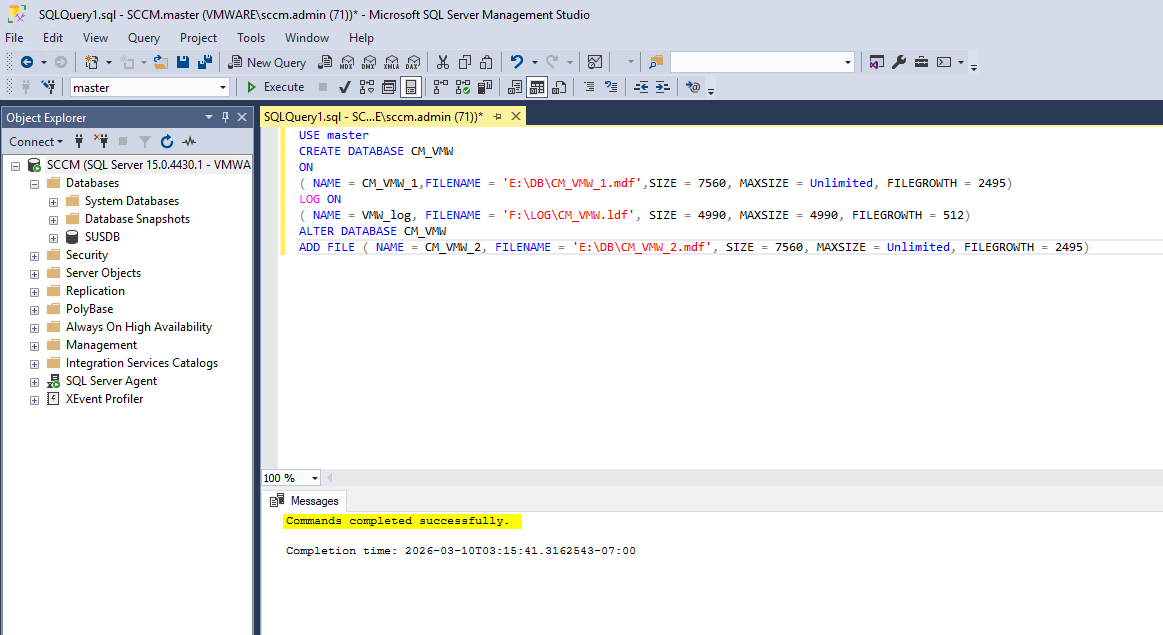Click the Execute query button
Viewport: 1163px width, 635px height.
click(275, 87)
